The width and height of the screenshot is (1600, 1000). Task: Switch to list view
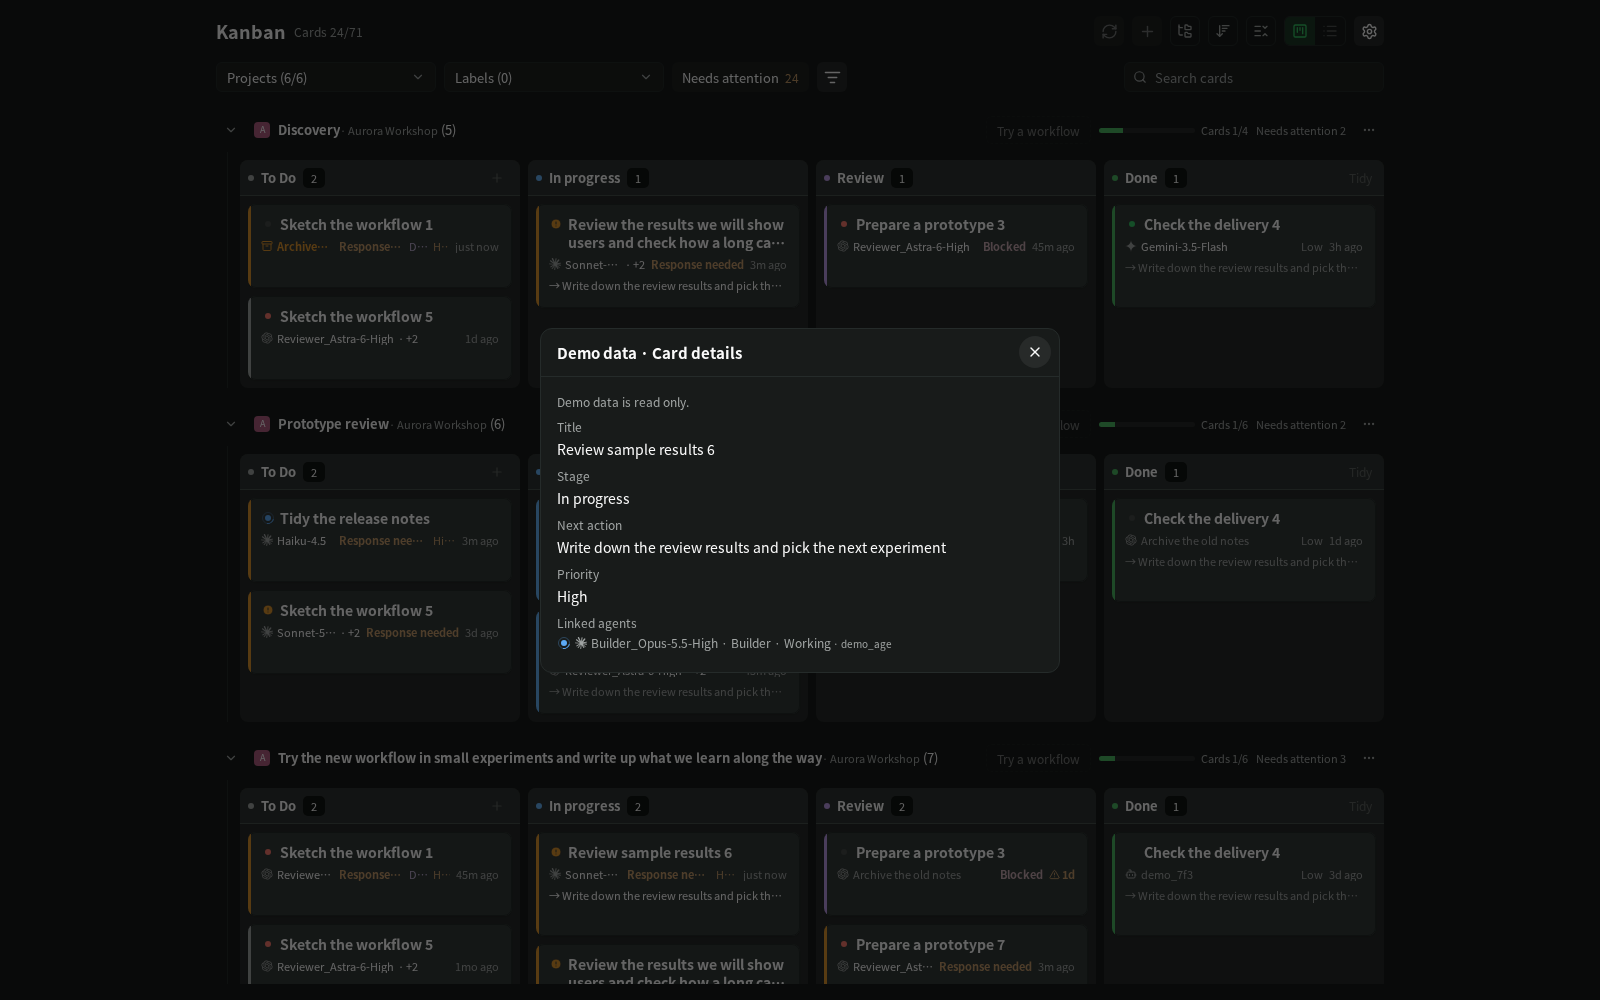1330,31
